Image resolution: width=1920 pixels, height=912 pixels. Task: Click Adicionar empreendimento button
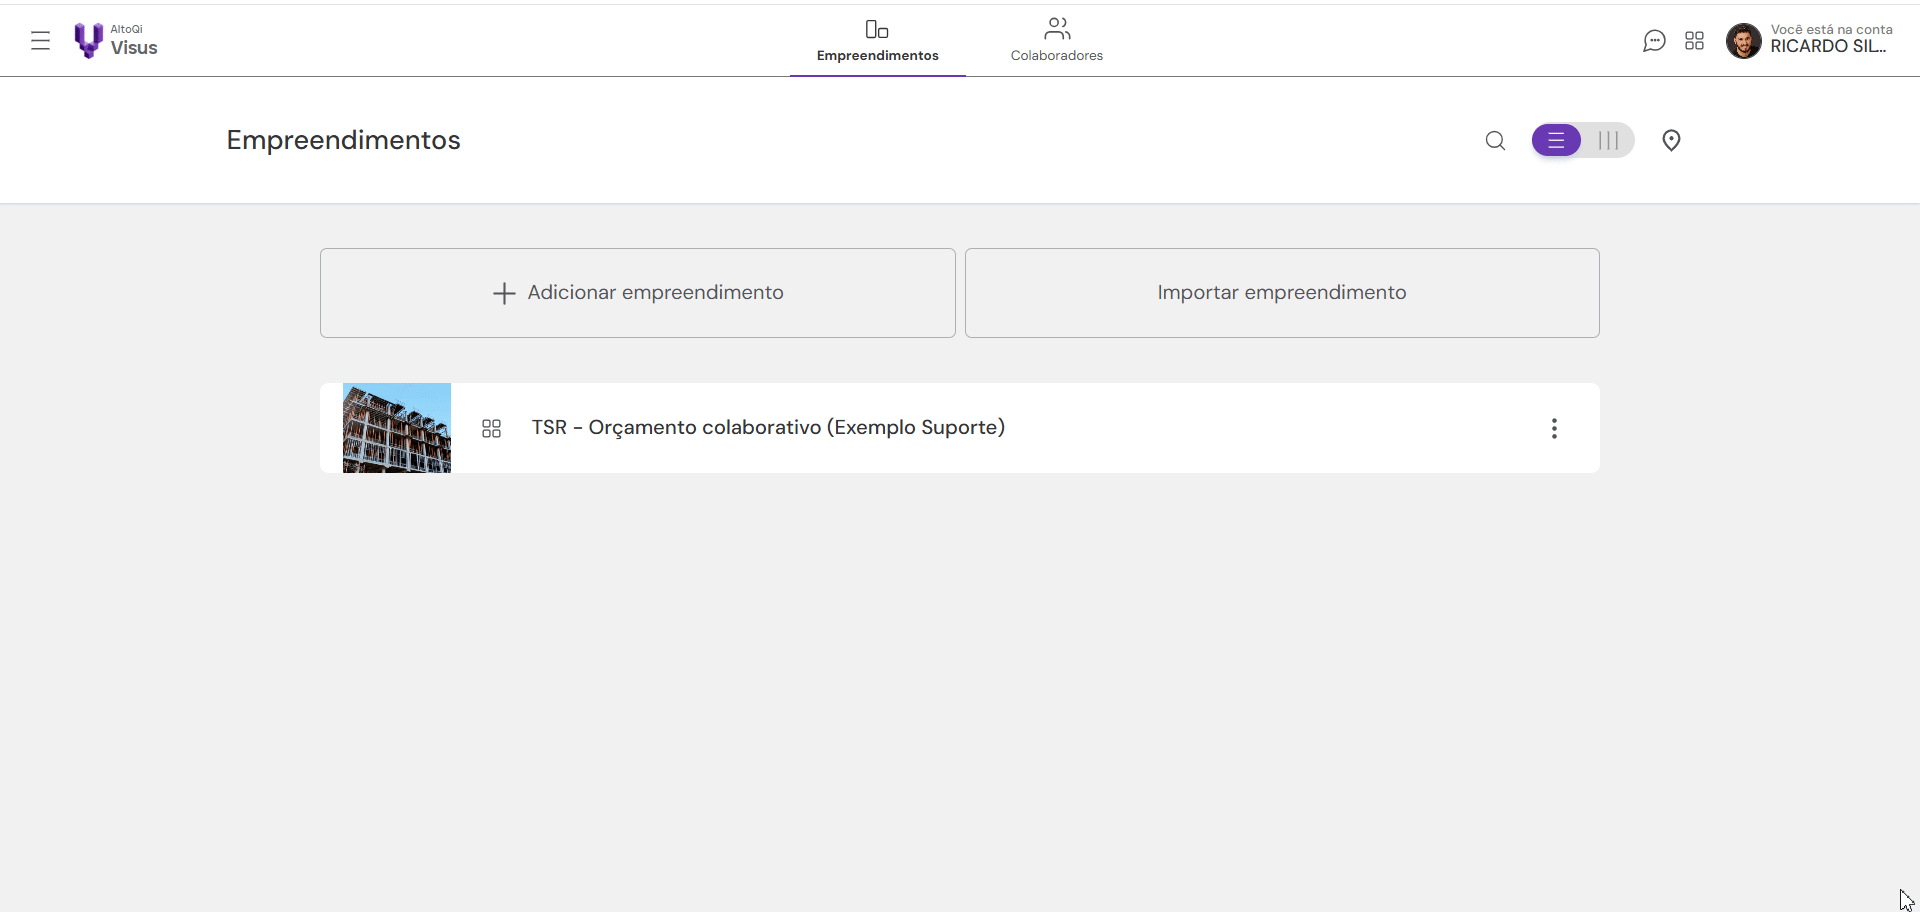click(x=638, y=293)
